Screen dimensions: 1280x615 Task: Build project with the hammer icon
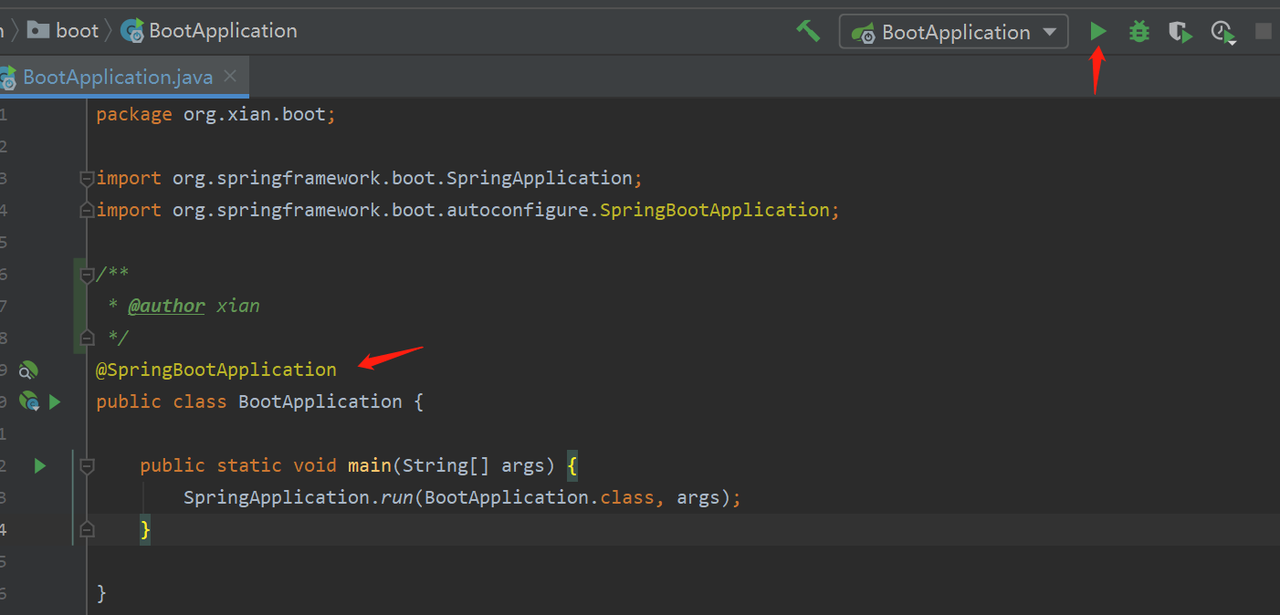pos(808,31)
